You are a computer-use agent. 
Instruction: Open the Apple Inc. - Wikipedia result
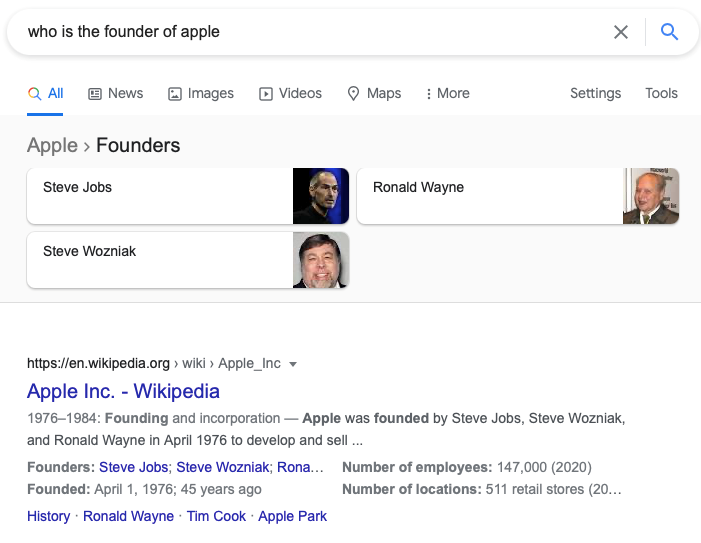123,391
